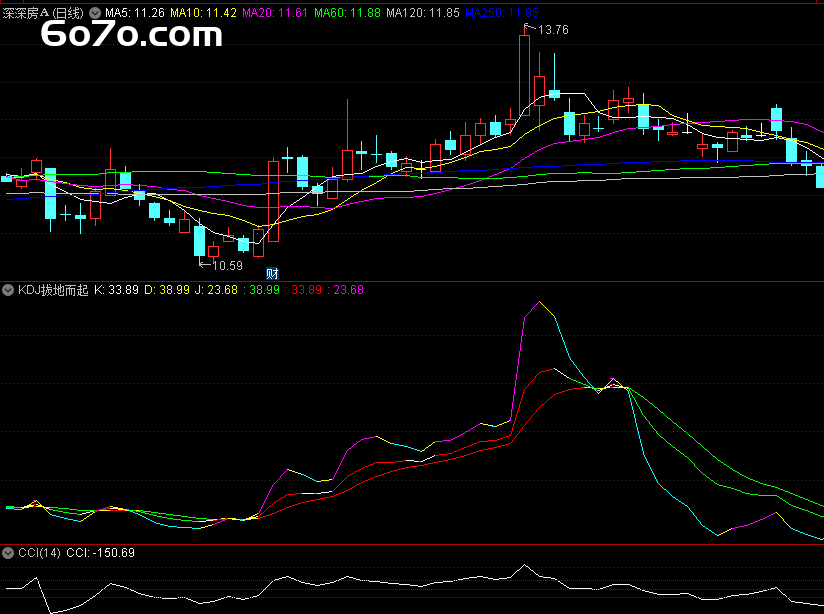
Task: Select the MA120: 11.85 label
Action: pos(423,13)
